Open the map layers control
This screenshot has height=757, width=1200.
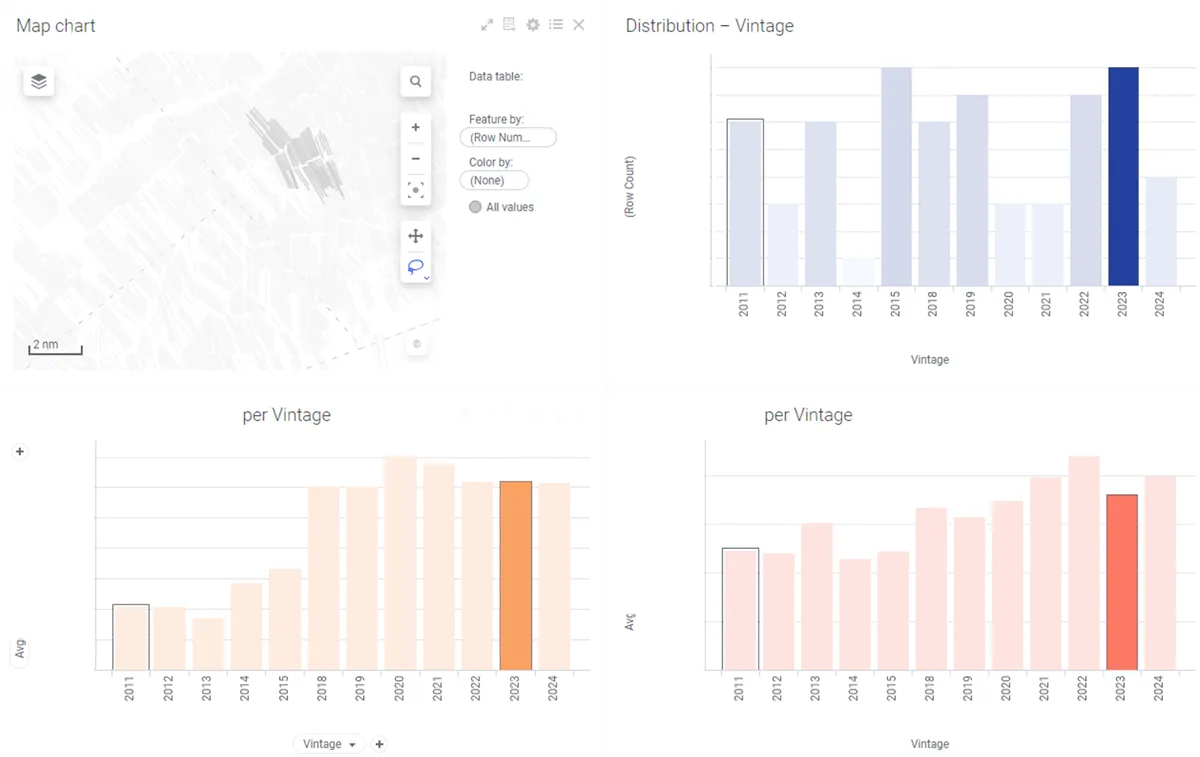(x=39, y=82)
